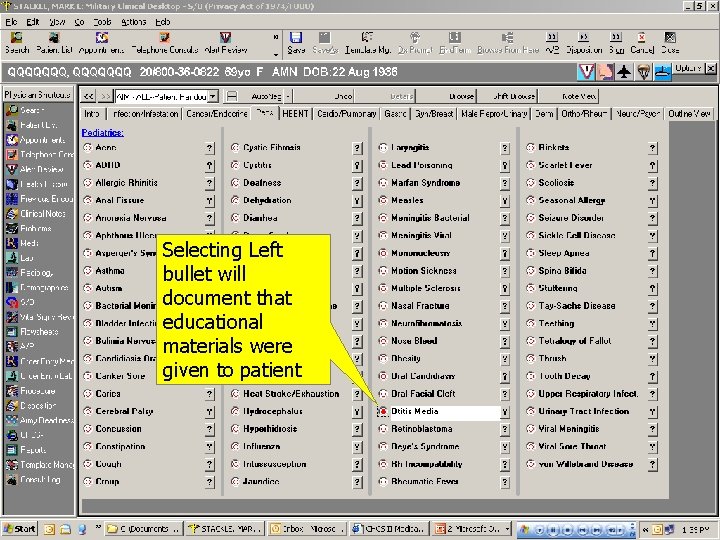720x540 pixels.
Task: Click the red triangle alert icon in banner
Action: point(586,72)
